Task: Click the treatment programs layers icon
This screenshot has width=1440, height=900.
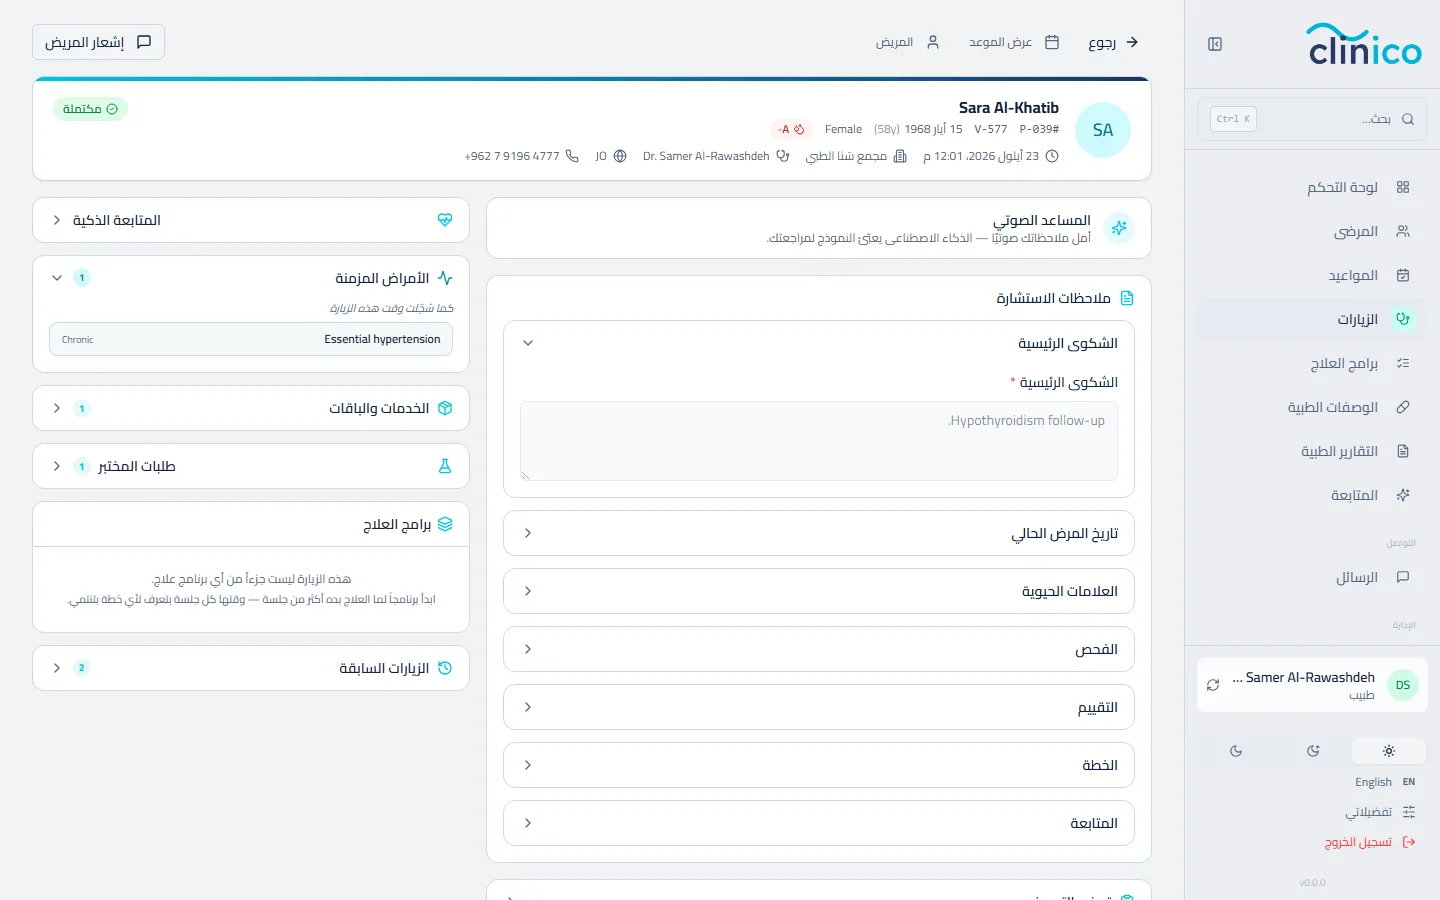Action: pyautogui.click(x=445, y=524)
